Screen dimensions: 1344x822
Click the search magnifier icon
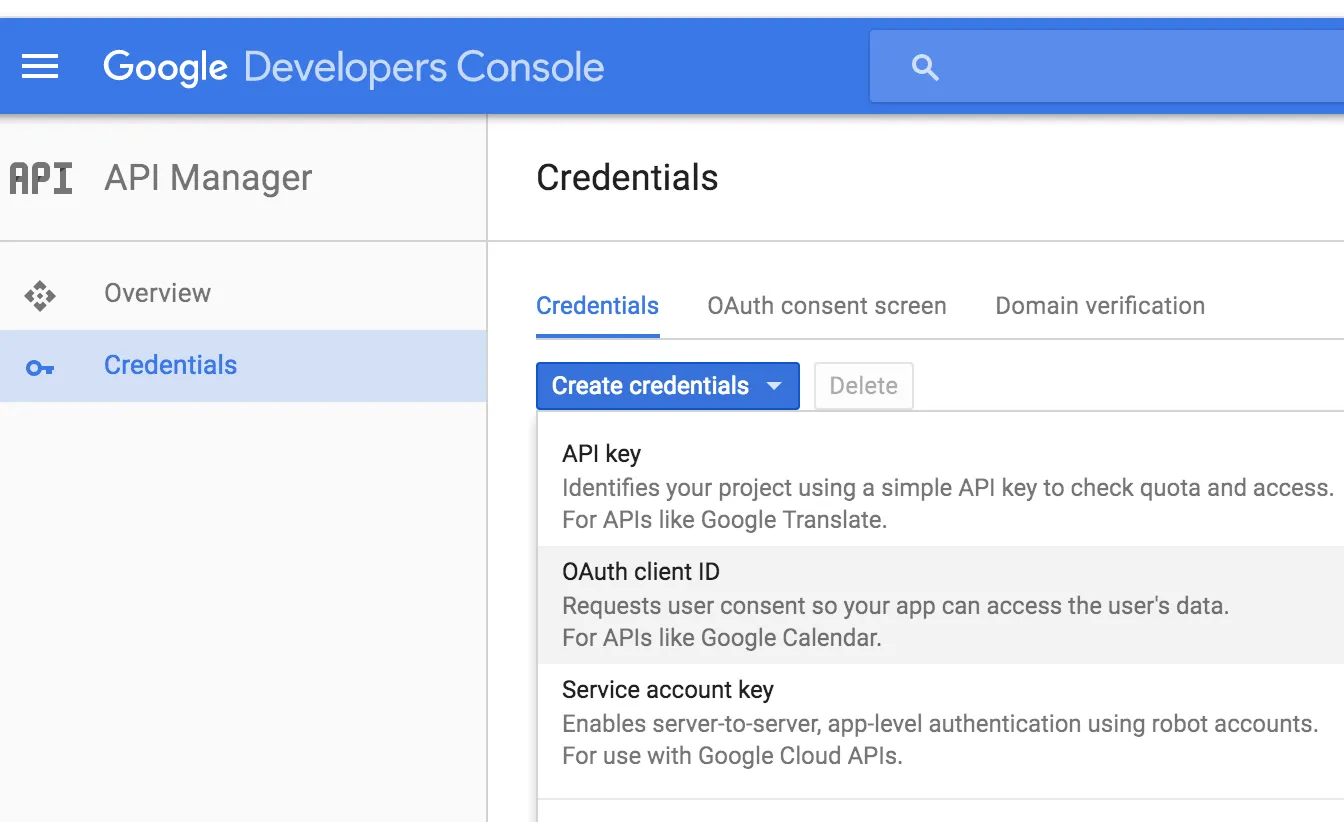[925, 67]
